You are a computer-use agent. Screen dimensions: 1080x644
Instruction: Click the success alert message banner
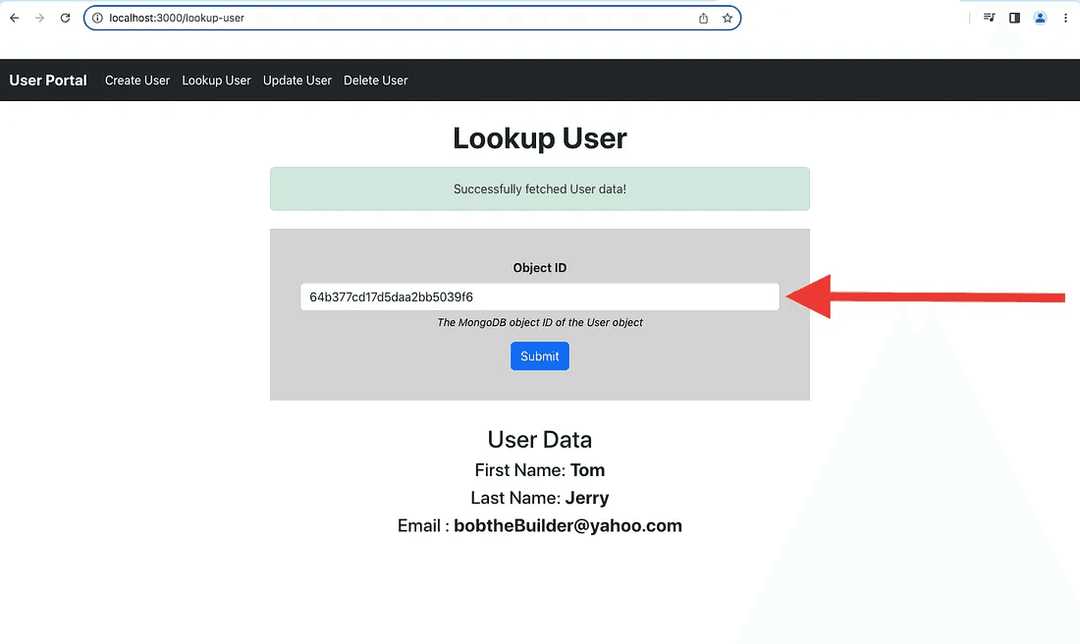click(540, 189)
